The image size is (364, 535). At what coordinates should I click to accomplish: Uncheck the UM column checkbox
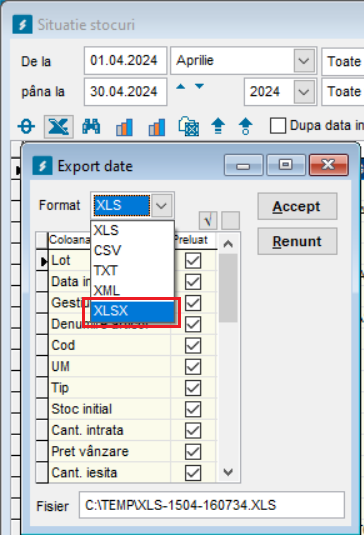click(193, 367)
